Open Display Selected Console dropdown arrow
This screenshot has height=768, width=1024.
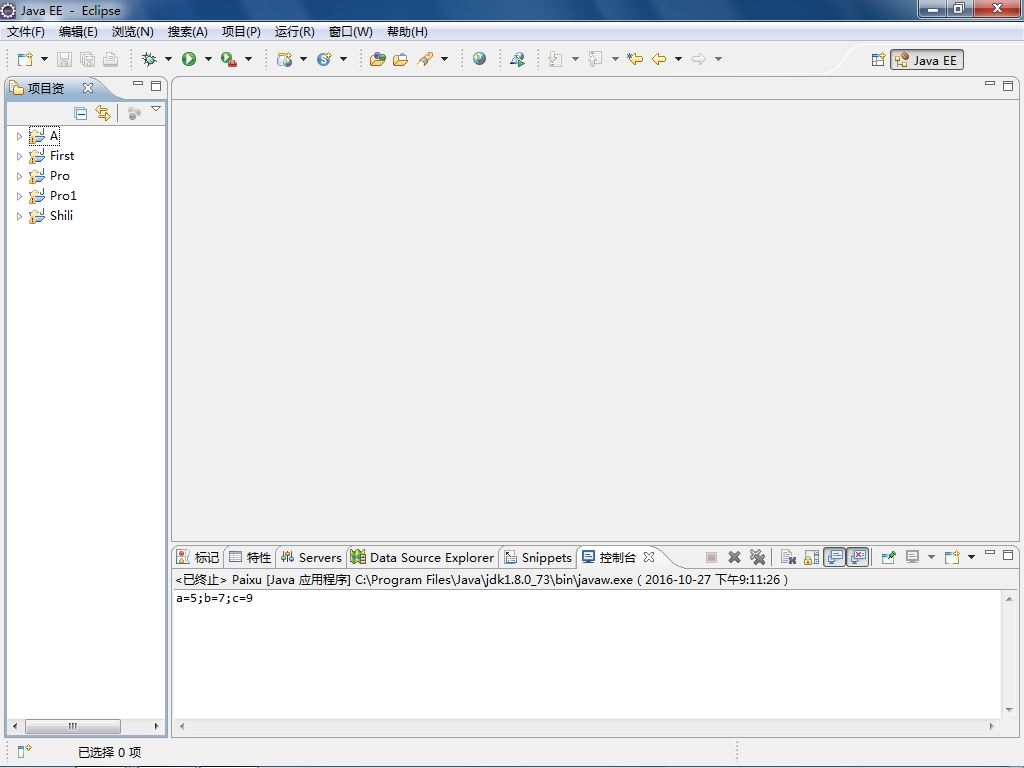[931, 557]
